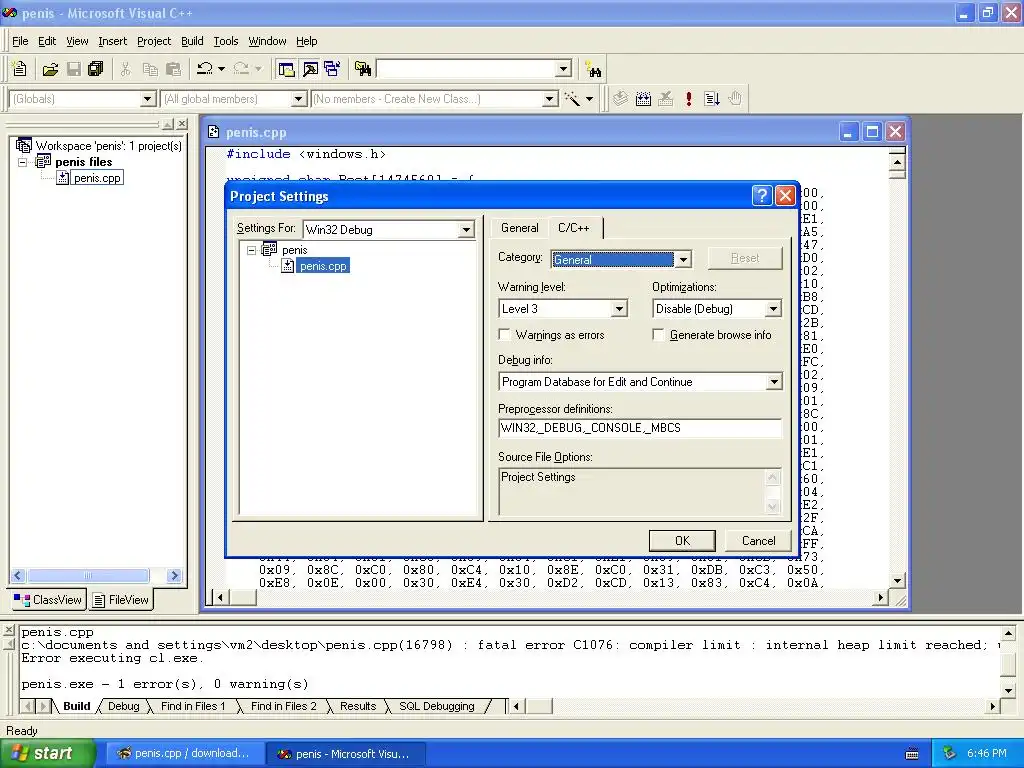
Task: Toggle the Output window icon
Action: [x=310, y=69]
